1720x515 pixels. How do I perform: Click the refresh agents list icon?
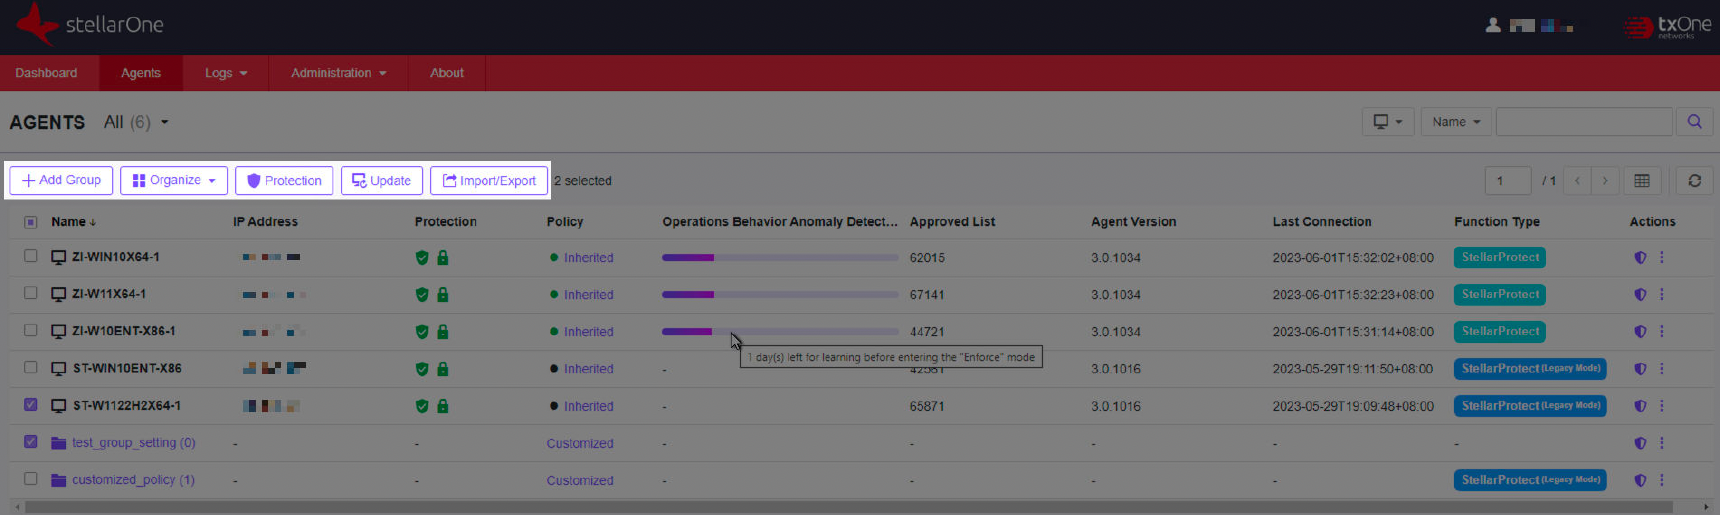pyautogui.click(x=1694, y=181)
